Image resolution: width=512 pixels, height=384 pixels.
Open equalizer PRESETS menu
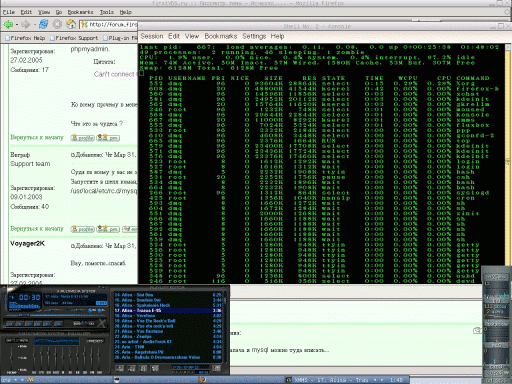coord(95,341)
